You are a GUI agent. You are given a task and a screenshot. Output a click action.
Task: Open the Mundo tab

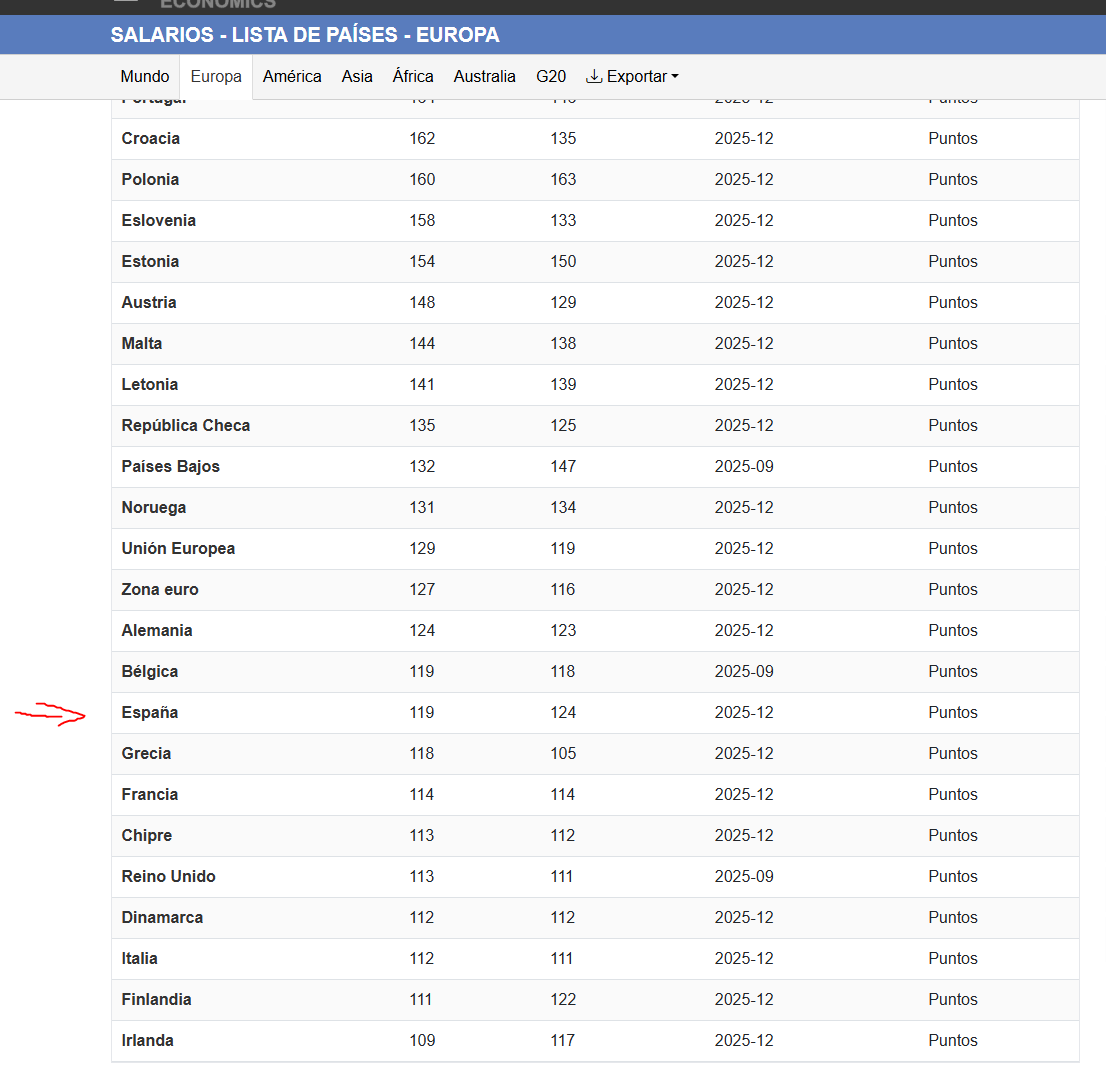[x=145, y=76]
